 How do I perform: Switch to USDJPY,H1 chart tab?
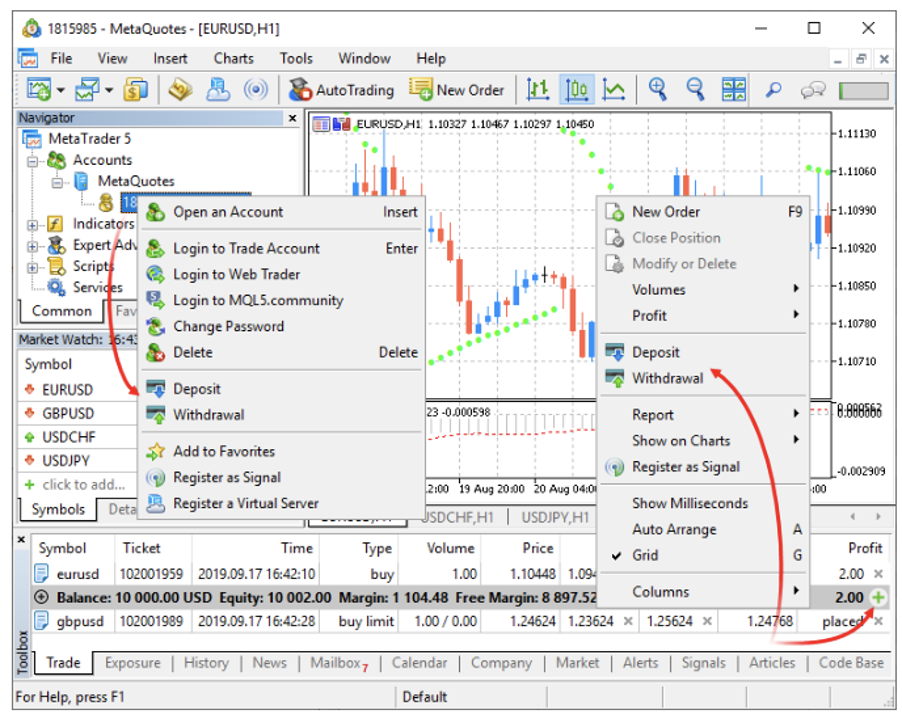coord(555,518)
